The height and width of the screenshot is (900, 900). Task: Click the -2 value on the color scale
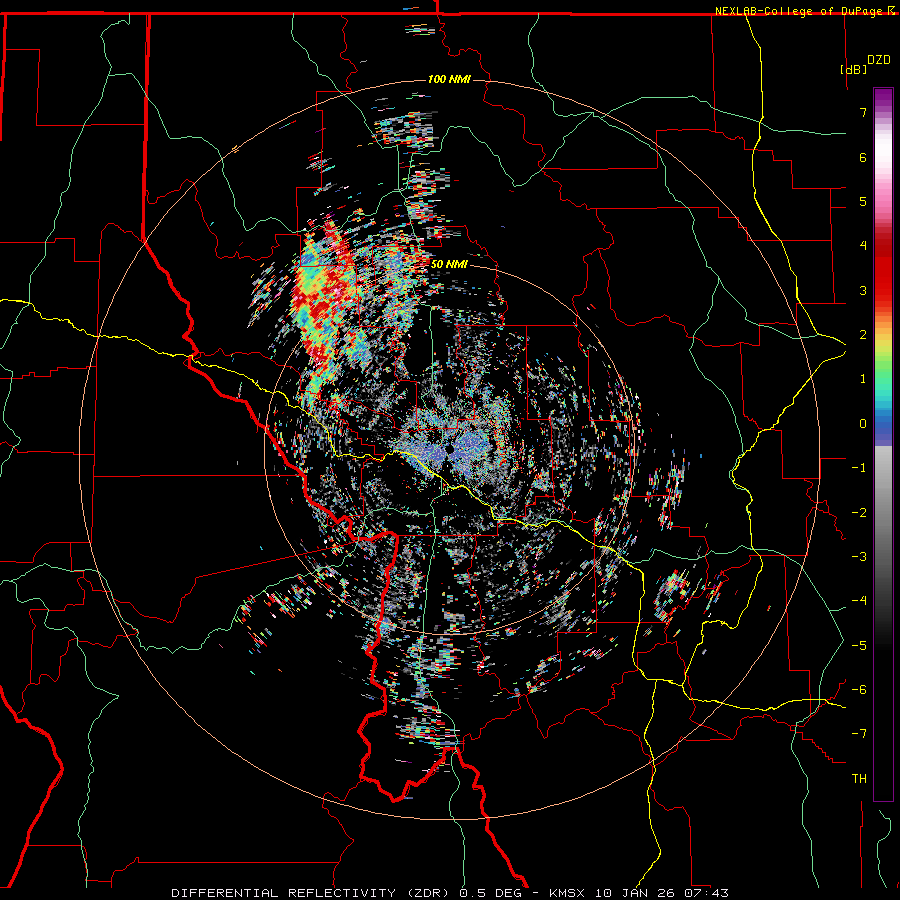pyautogui.click(x=859, y=513)
